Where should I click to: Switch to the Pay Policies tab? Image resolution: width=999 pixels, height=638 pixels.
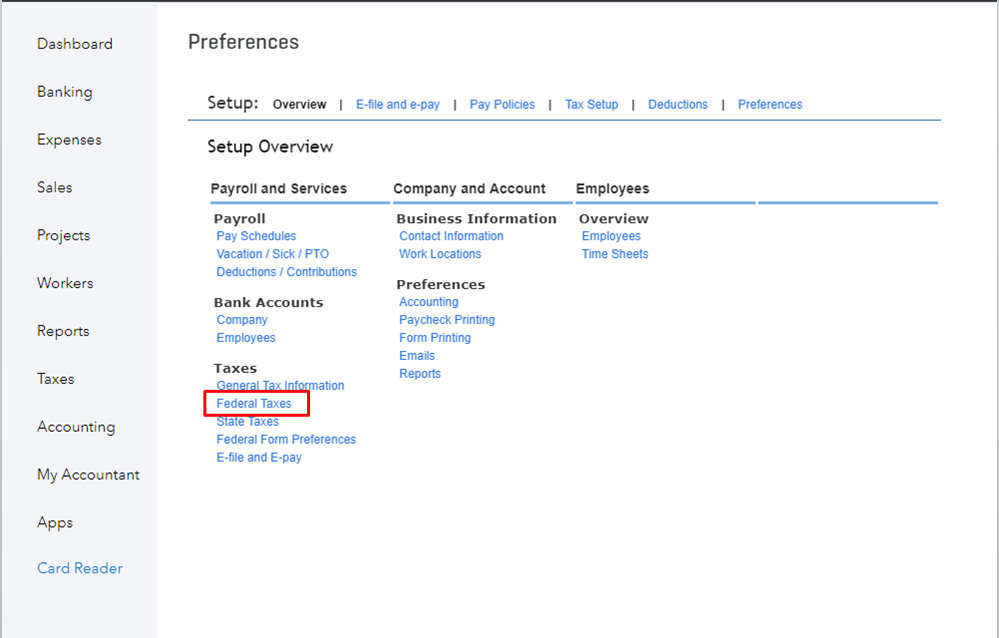502,105
